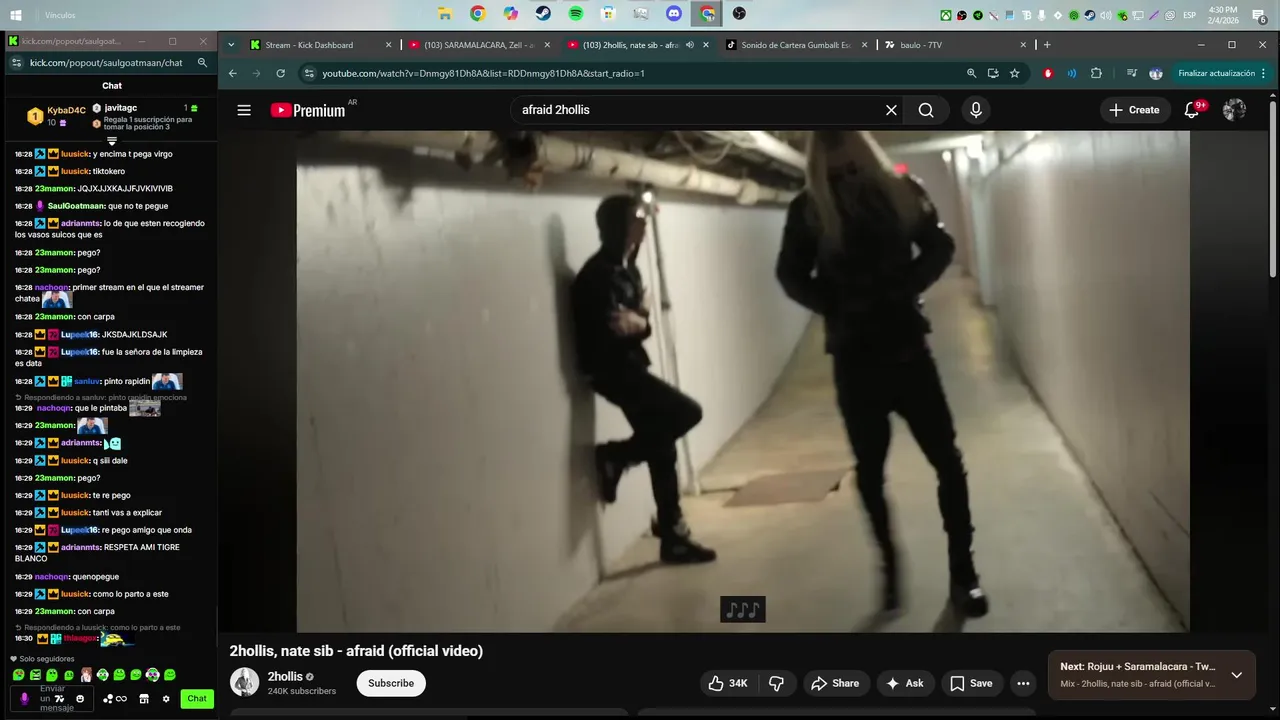This screenshot has width=1280, height=720.
Task: Expand the Next up mix panel
Action: (1237, 675)
